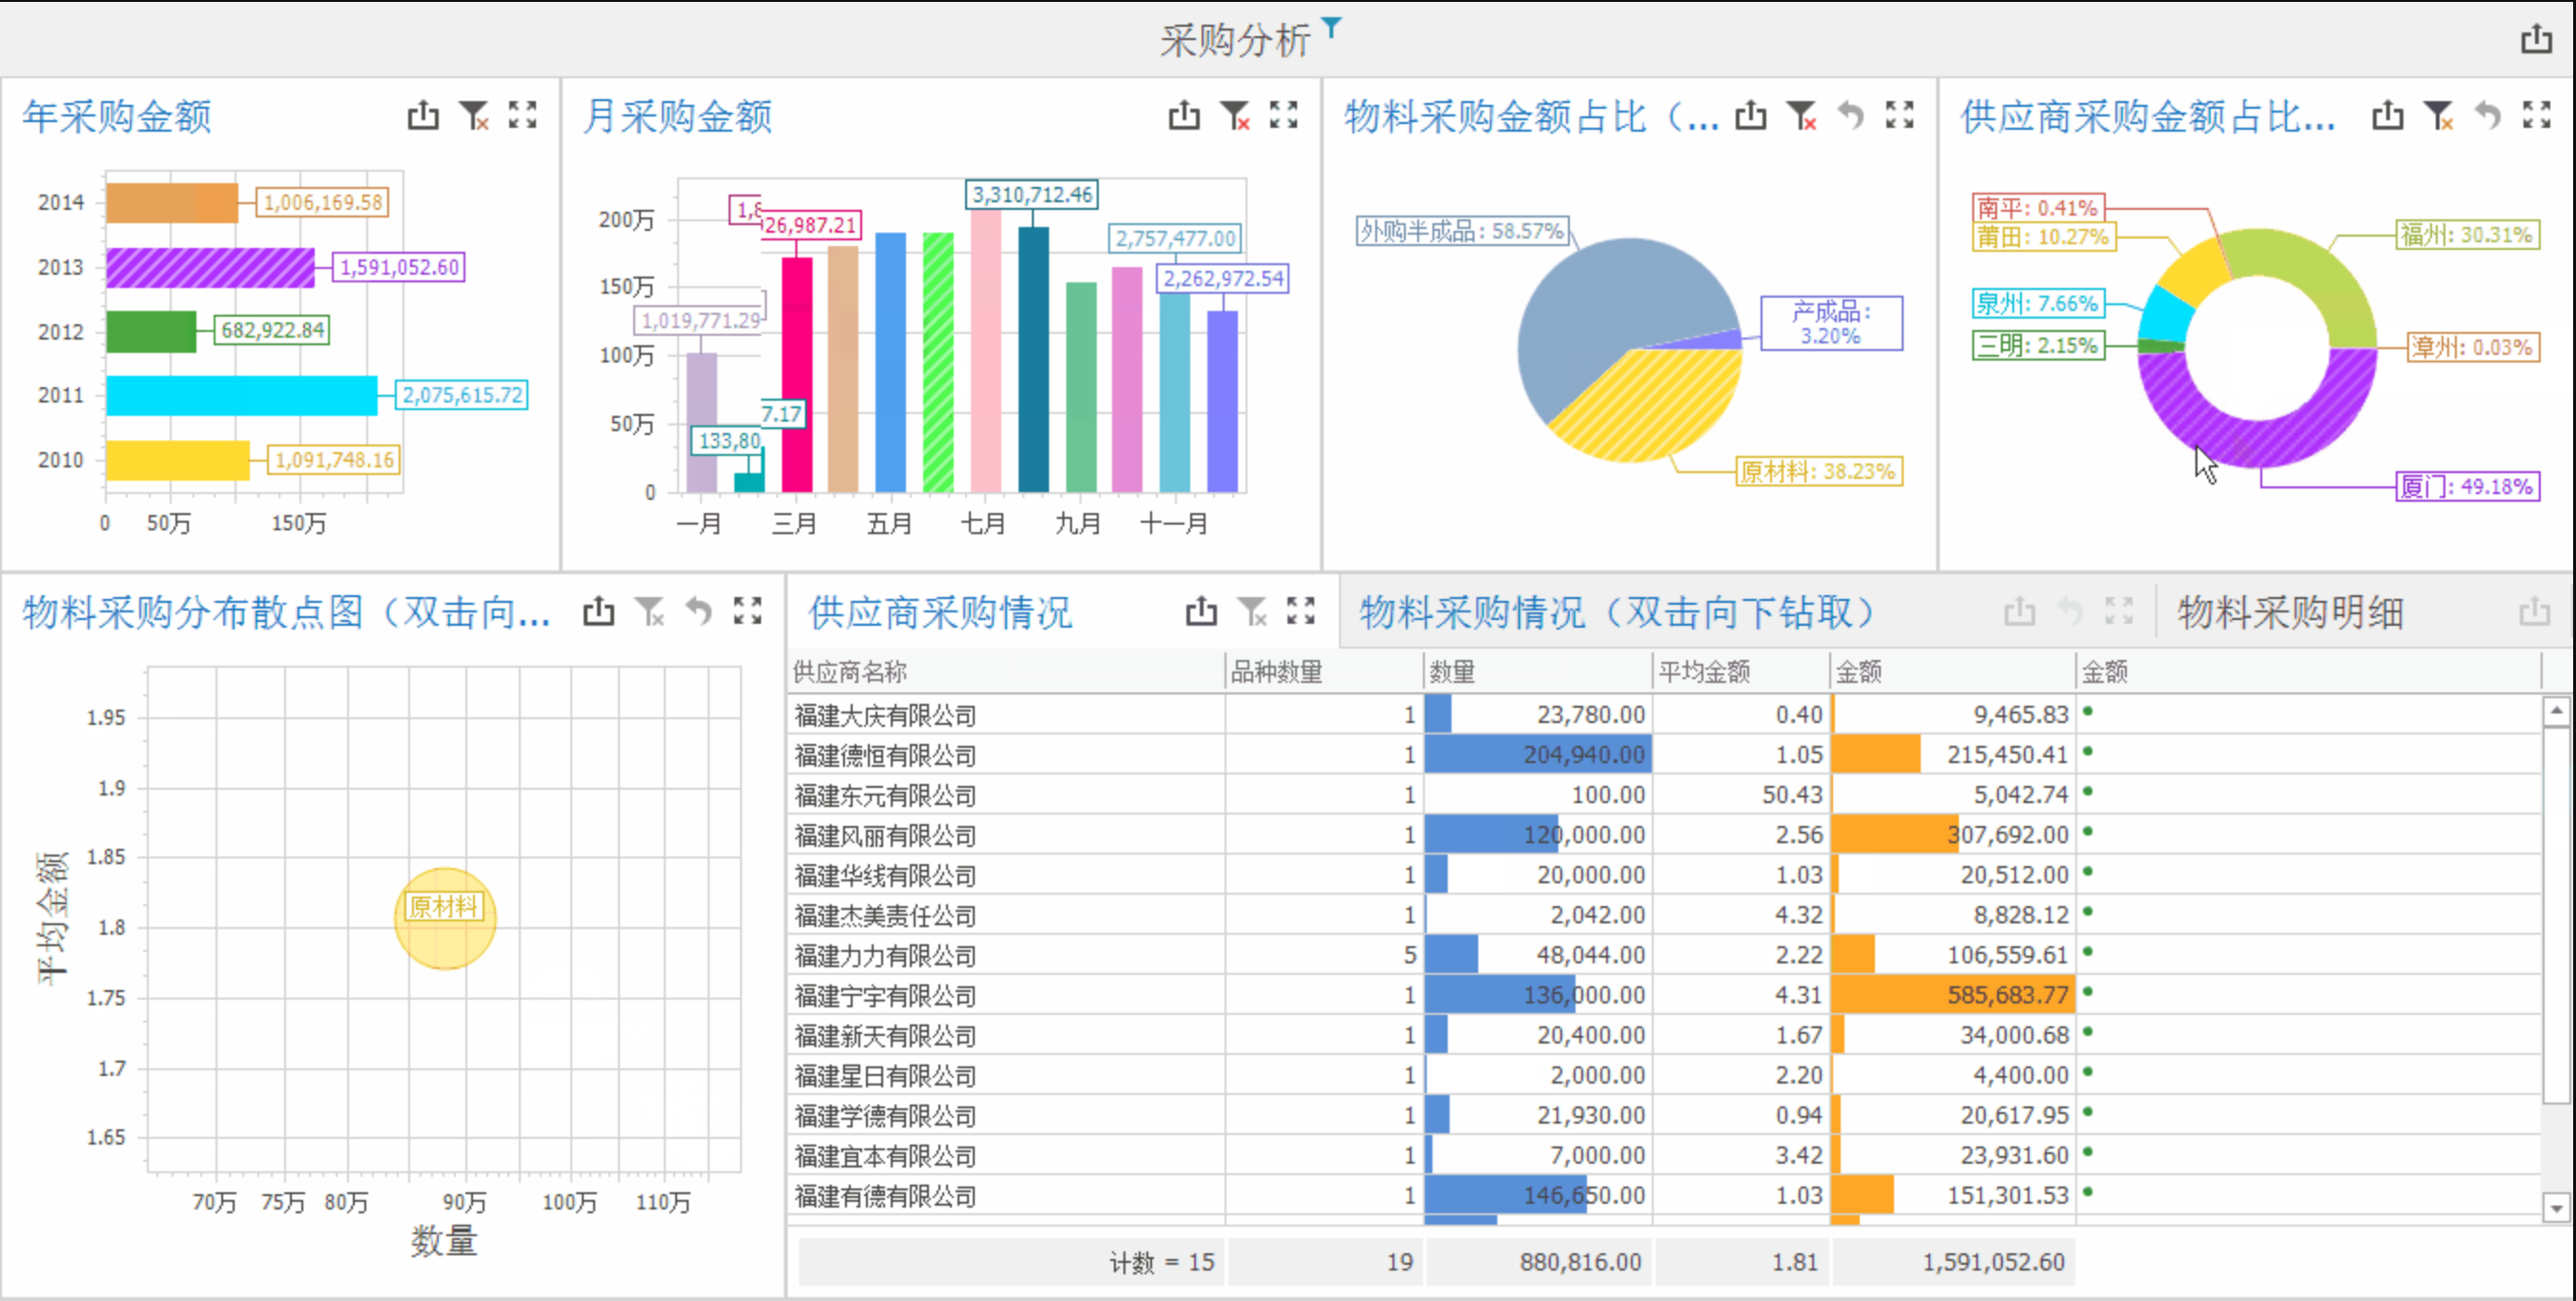Image resolution: width=2576 pixels, height=1301 pixels.
Task: Click the scroll down arrow of the table
Action: 2556,1208
